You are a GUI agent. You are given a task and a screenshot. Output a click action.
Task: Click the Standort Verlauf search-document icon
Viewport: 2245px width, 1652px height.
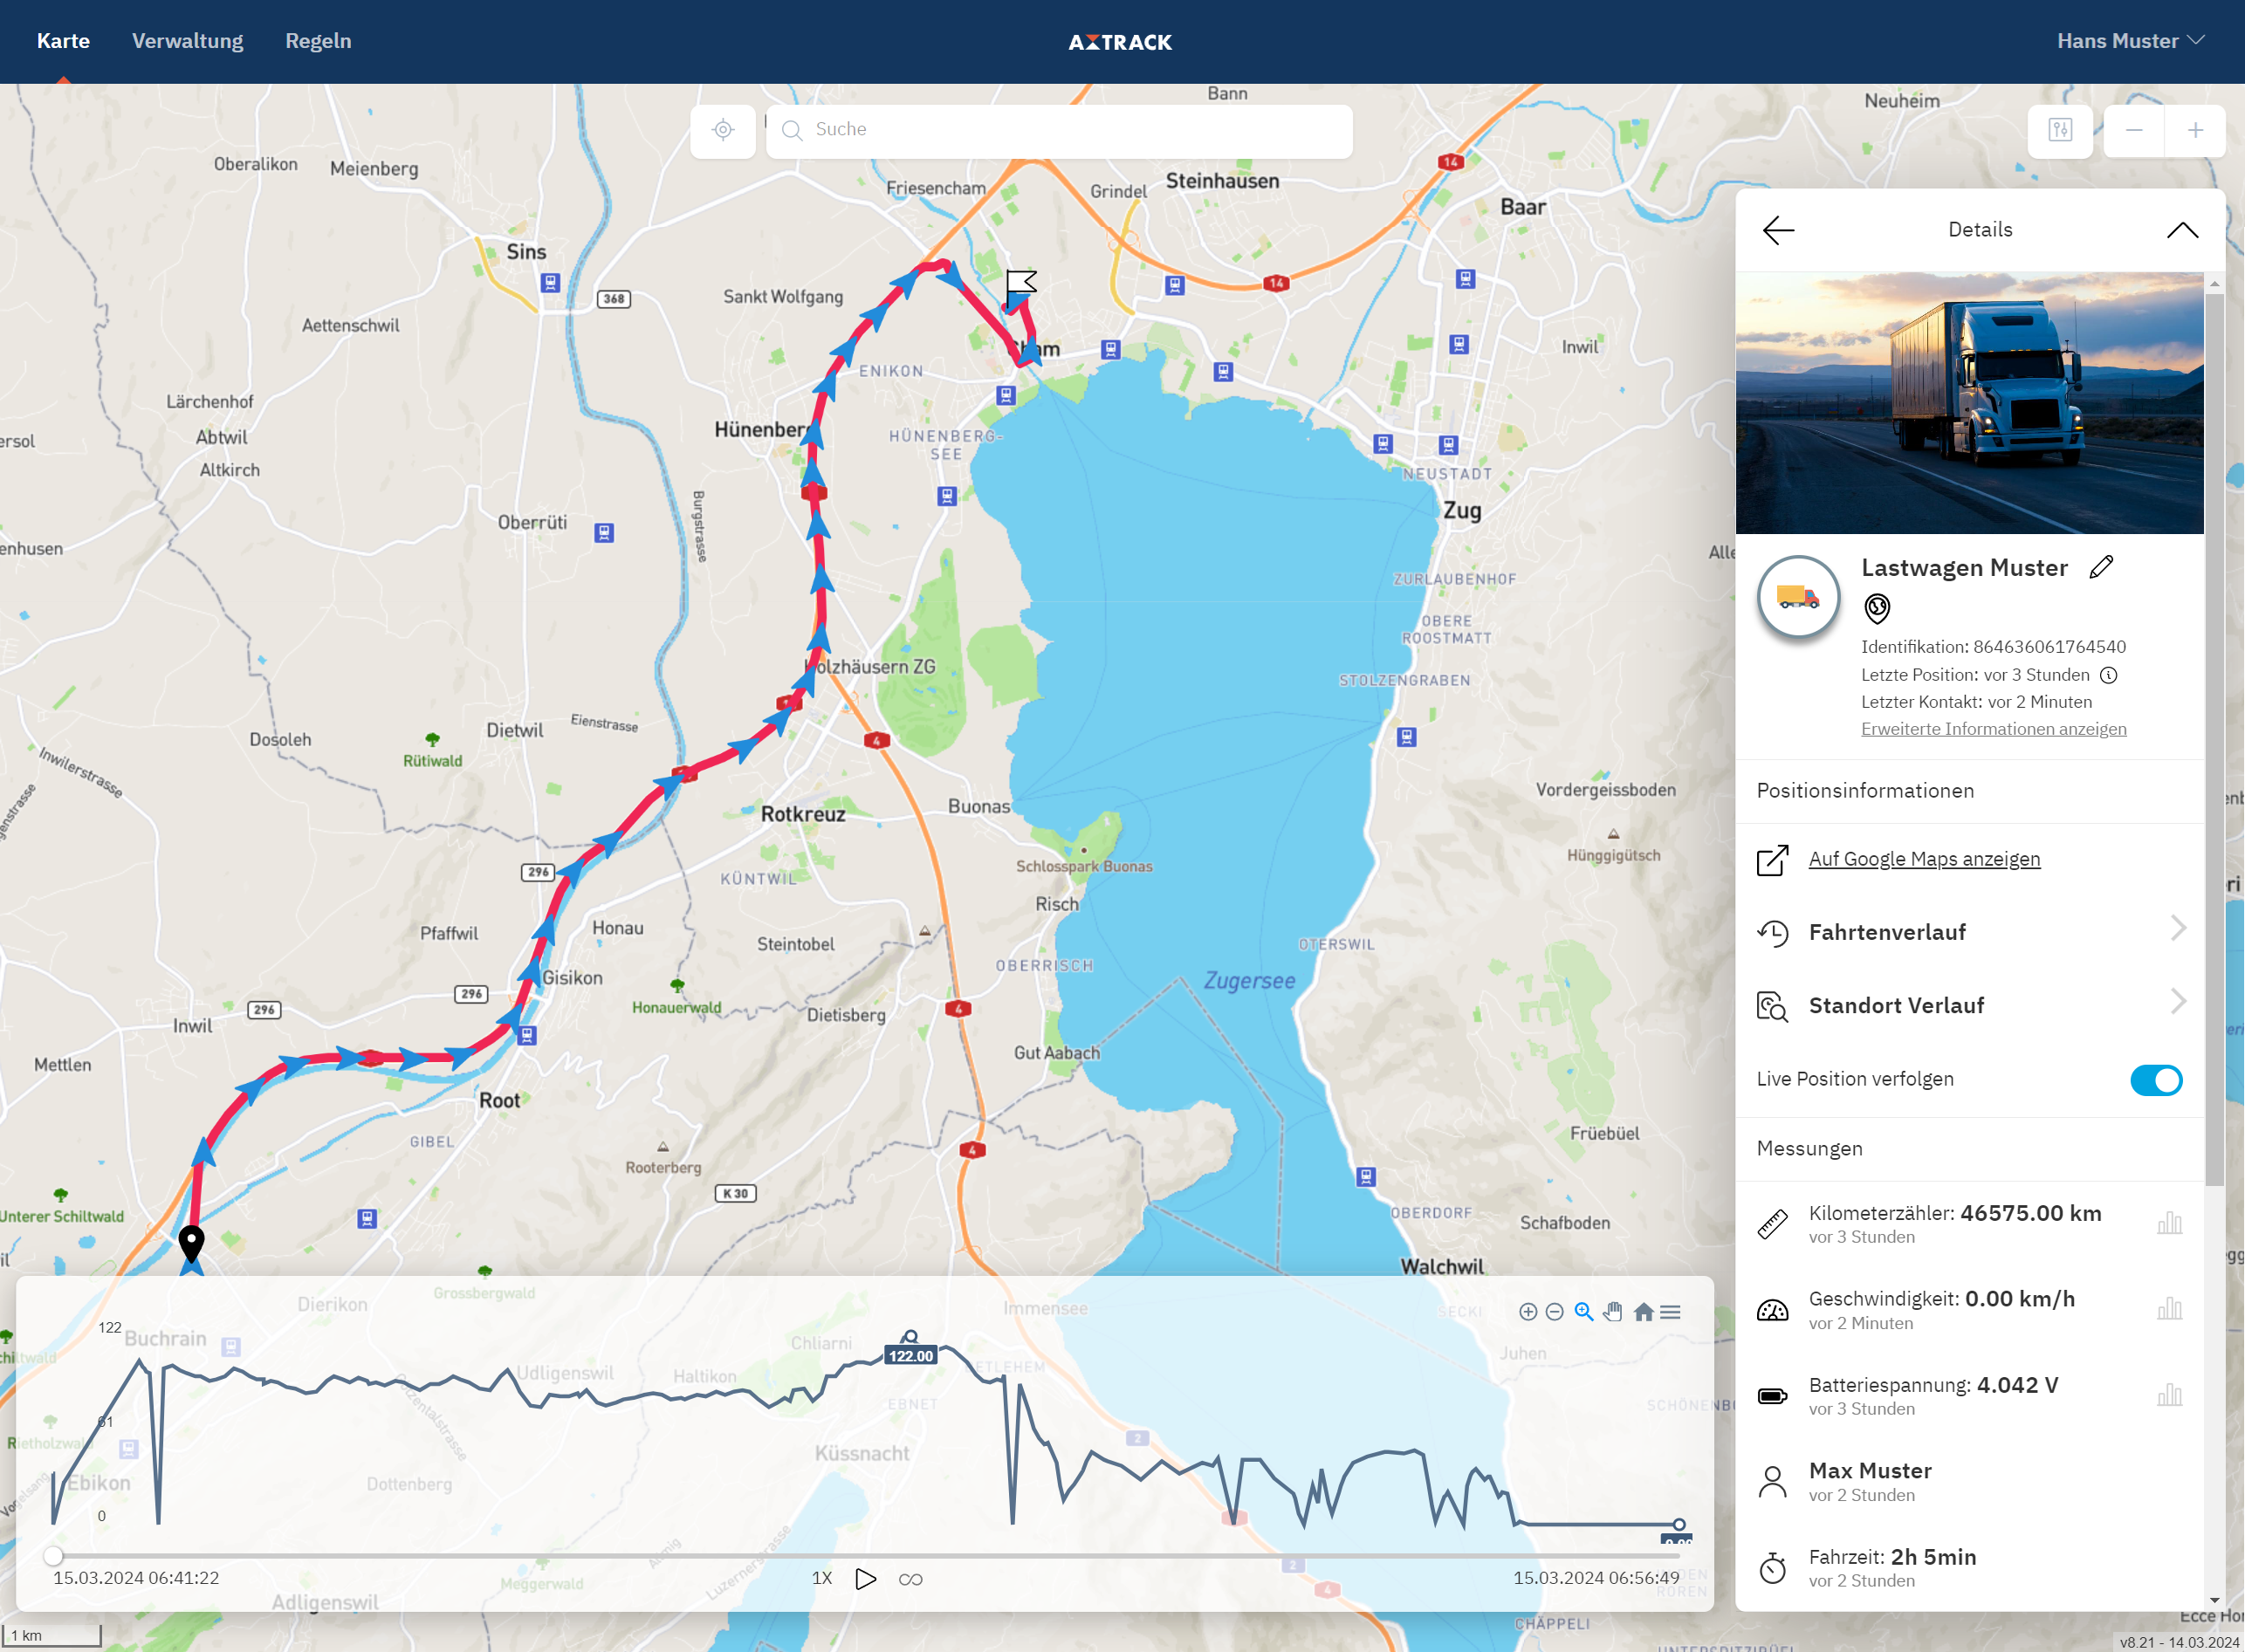(1772, 1006)
